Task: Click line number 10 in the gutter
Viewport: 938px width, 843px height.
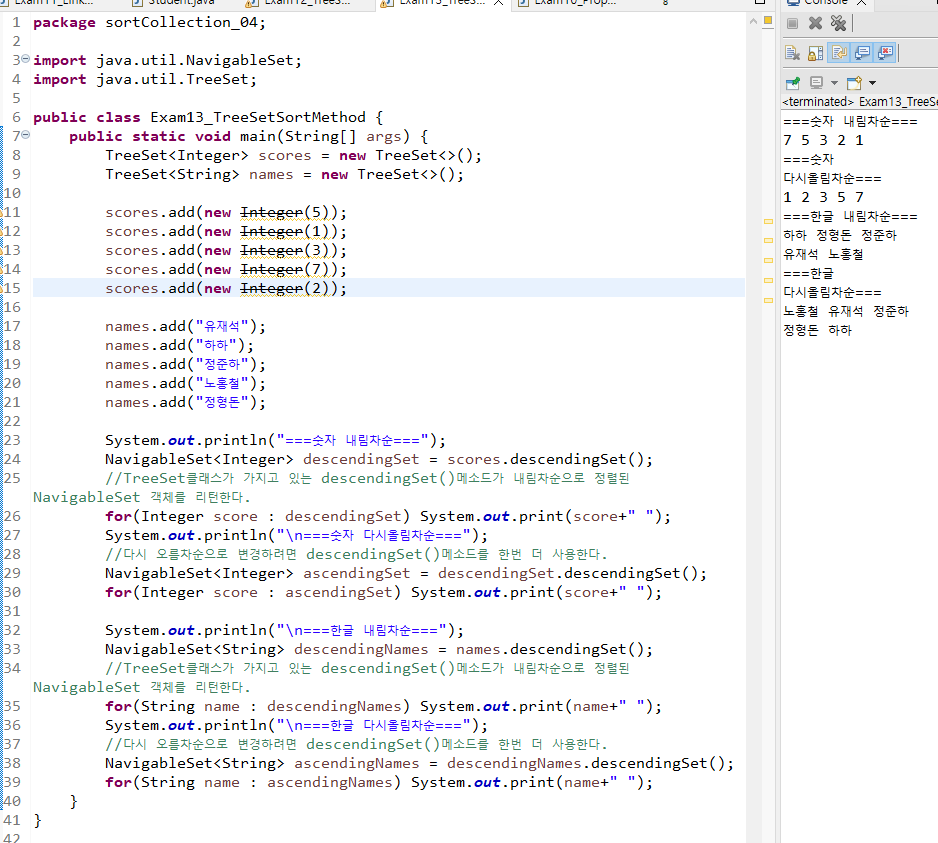Action: 12,193
